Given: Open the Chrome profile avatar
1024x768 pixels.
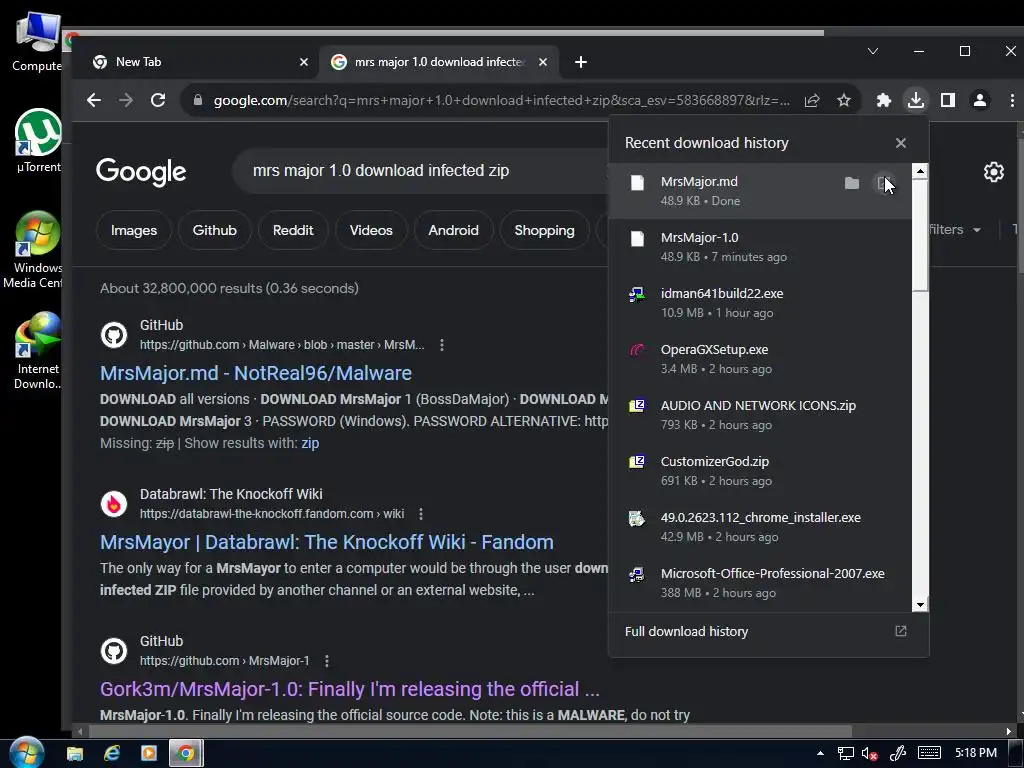Looking at the screenshot, I should coord(980,100).
